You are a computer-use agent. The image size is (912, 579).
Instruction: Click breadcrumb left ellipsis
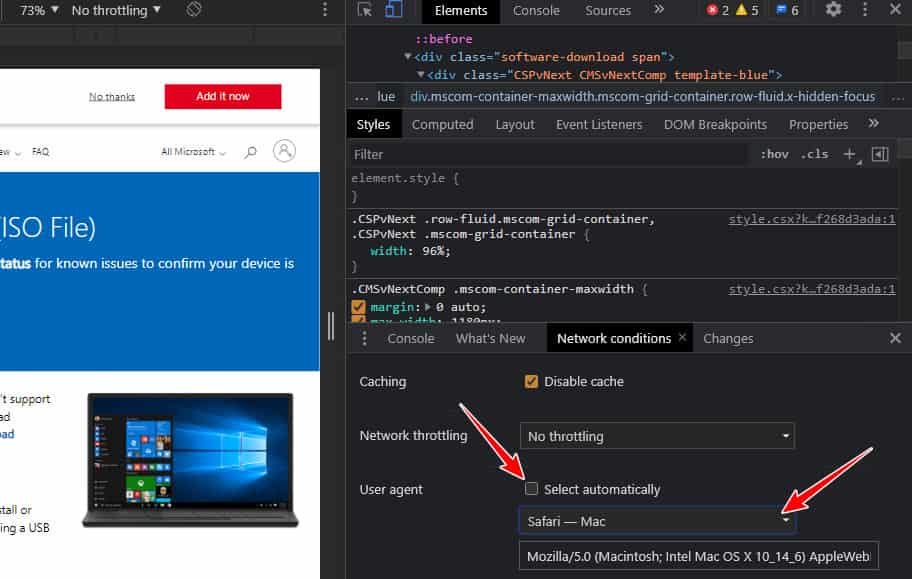point(362,97)
